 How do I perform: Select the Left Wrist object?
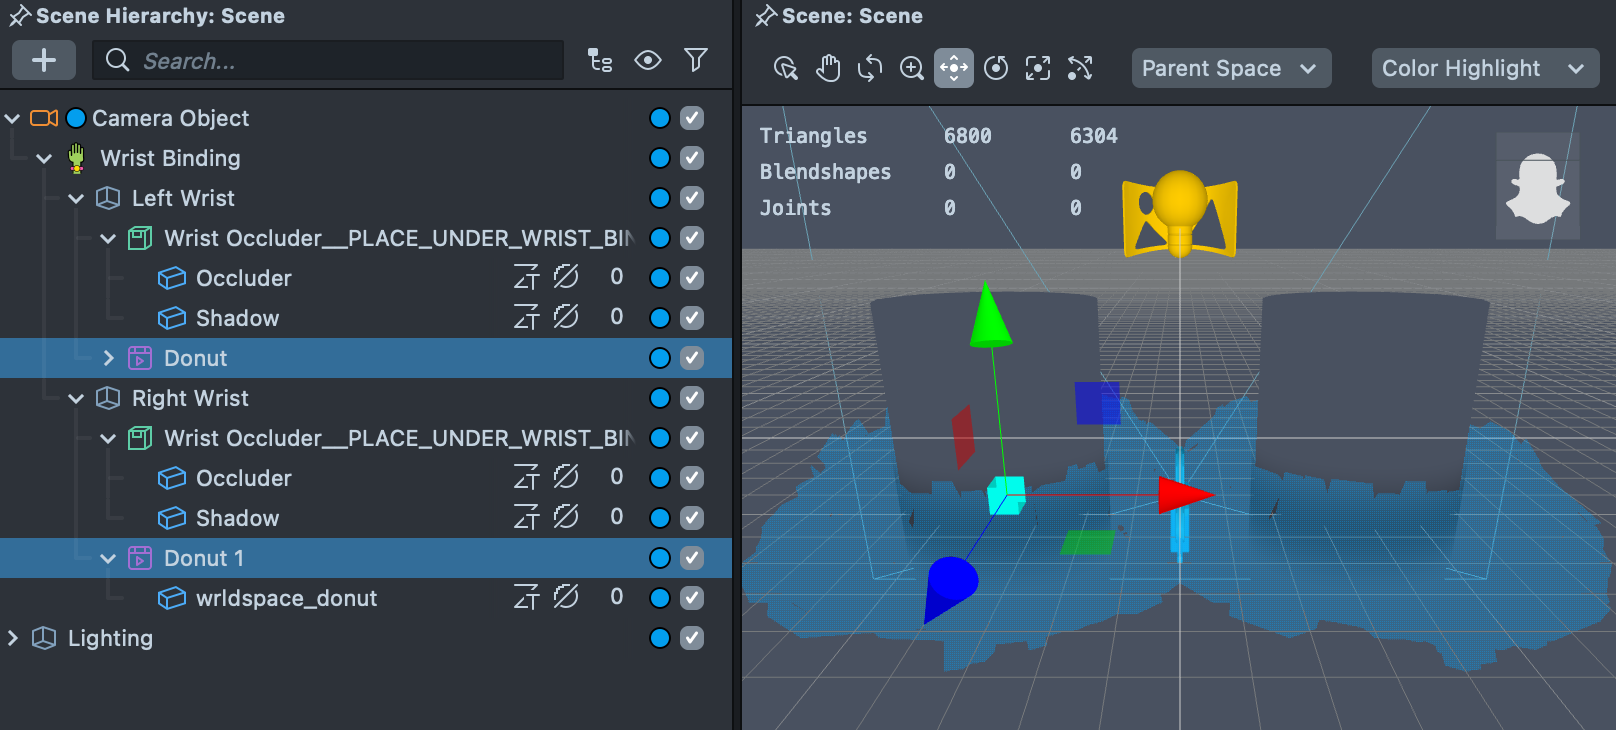[x=183, y=198]
